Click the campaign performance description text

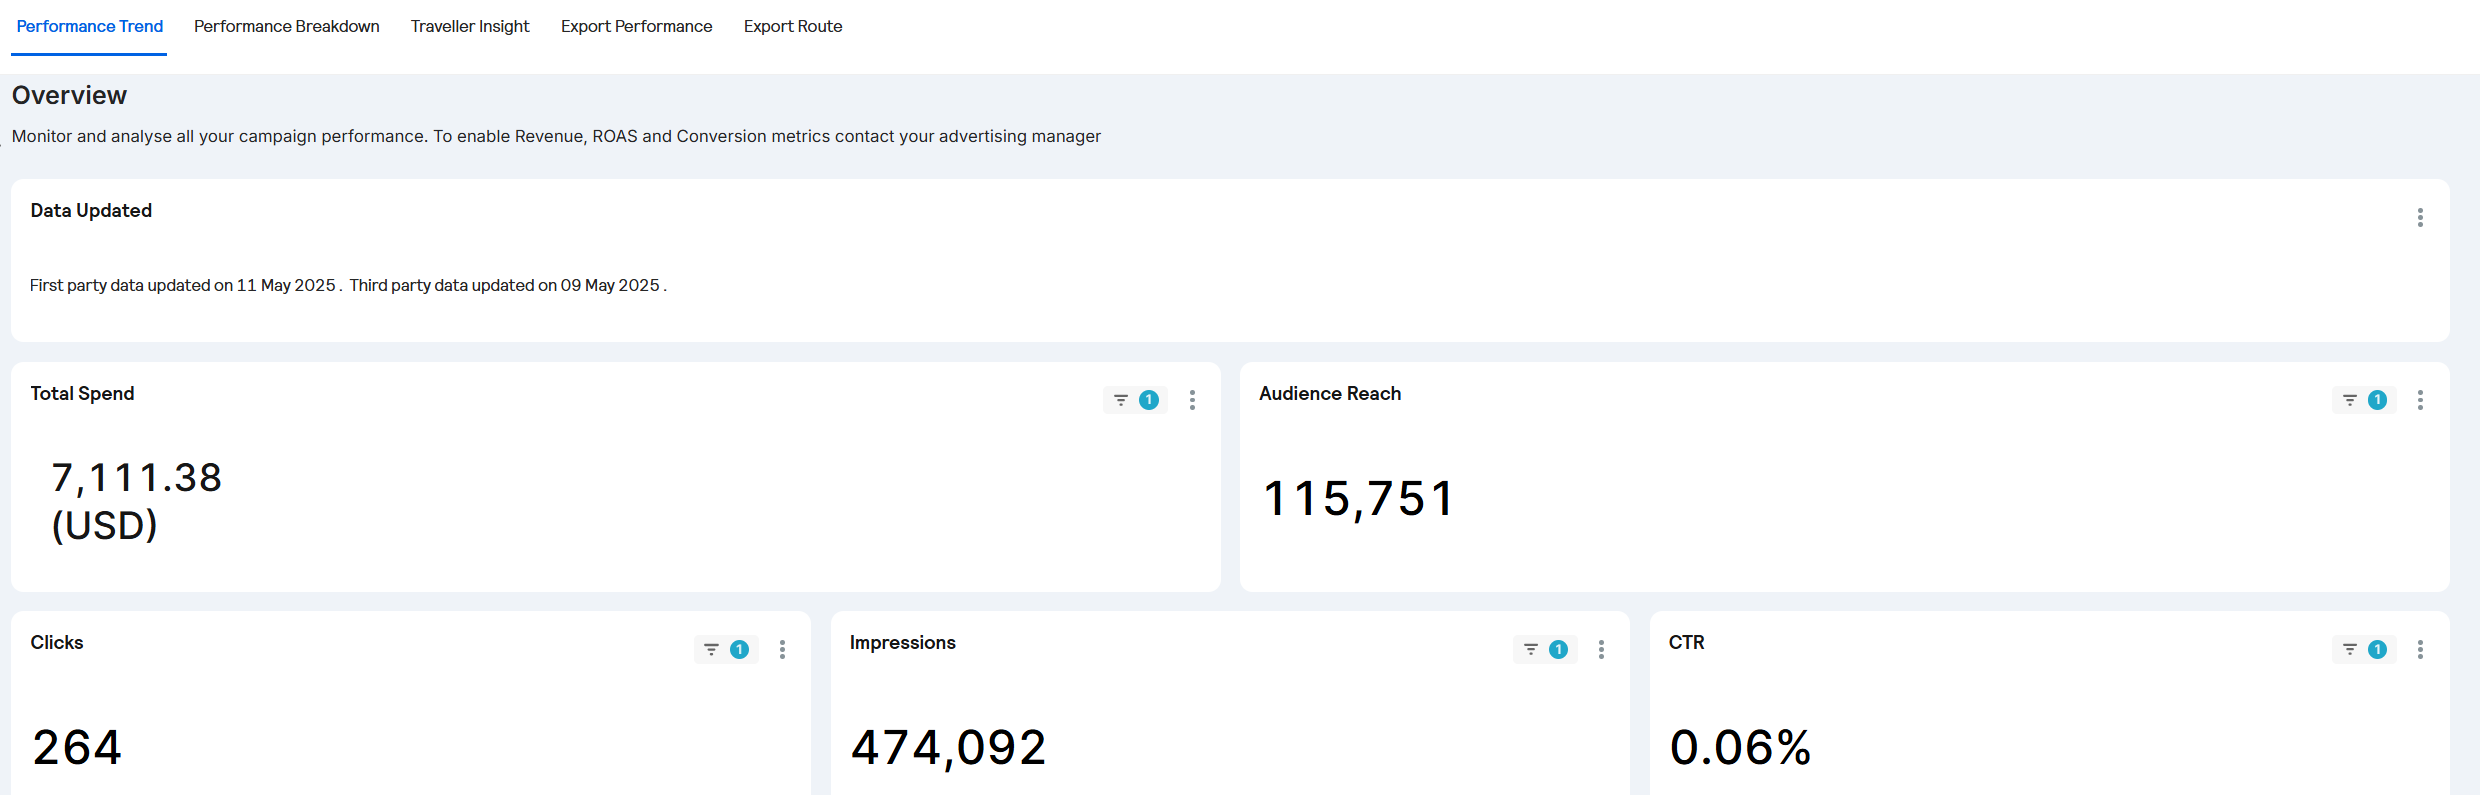click(x=556, y=136)
